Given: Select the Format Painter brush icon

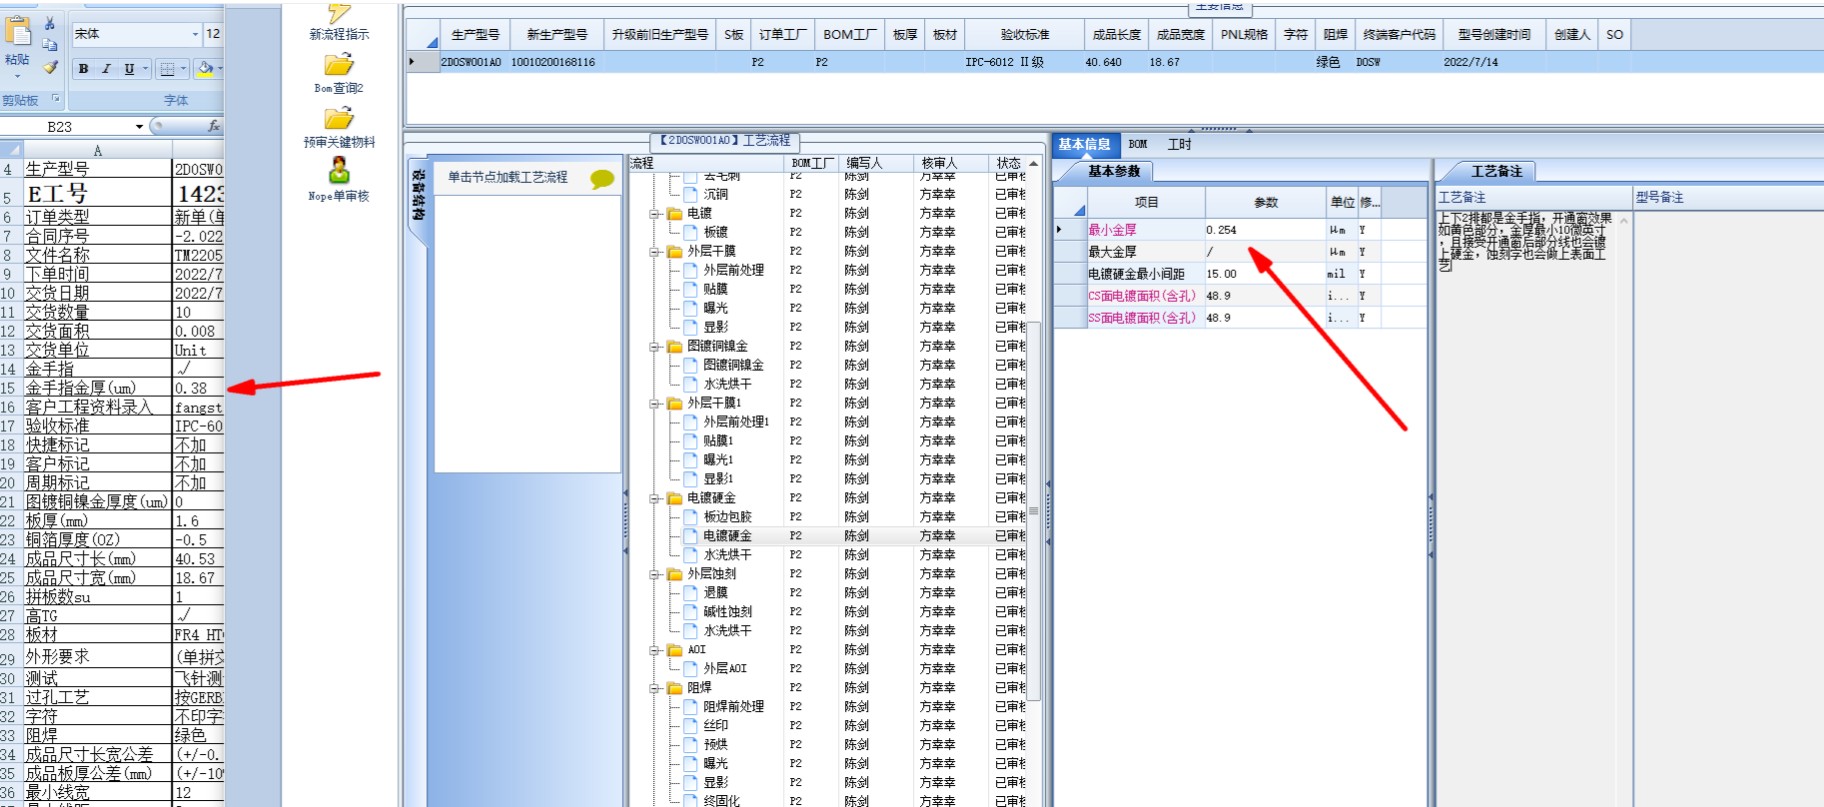Looking at the screenshot, I should tap(50, 67).
